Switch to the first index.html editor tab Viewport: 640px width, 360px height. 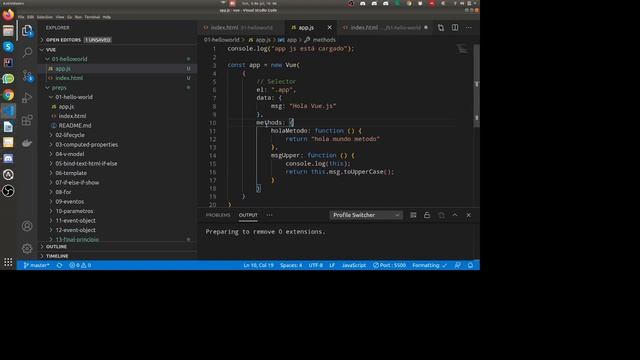click(x=241, y=27)
